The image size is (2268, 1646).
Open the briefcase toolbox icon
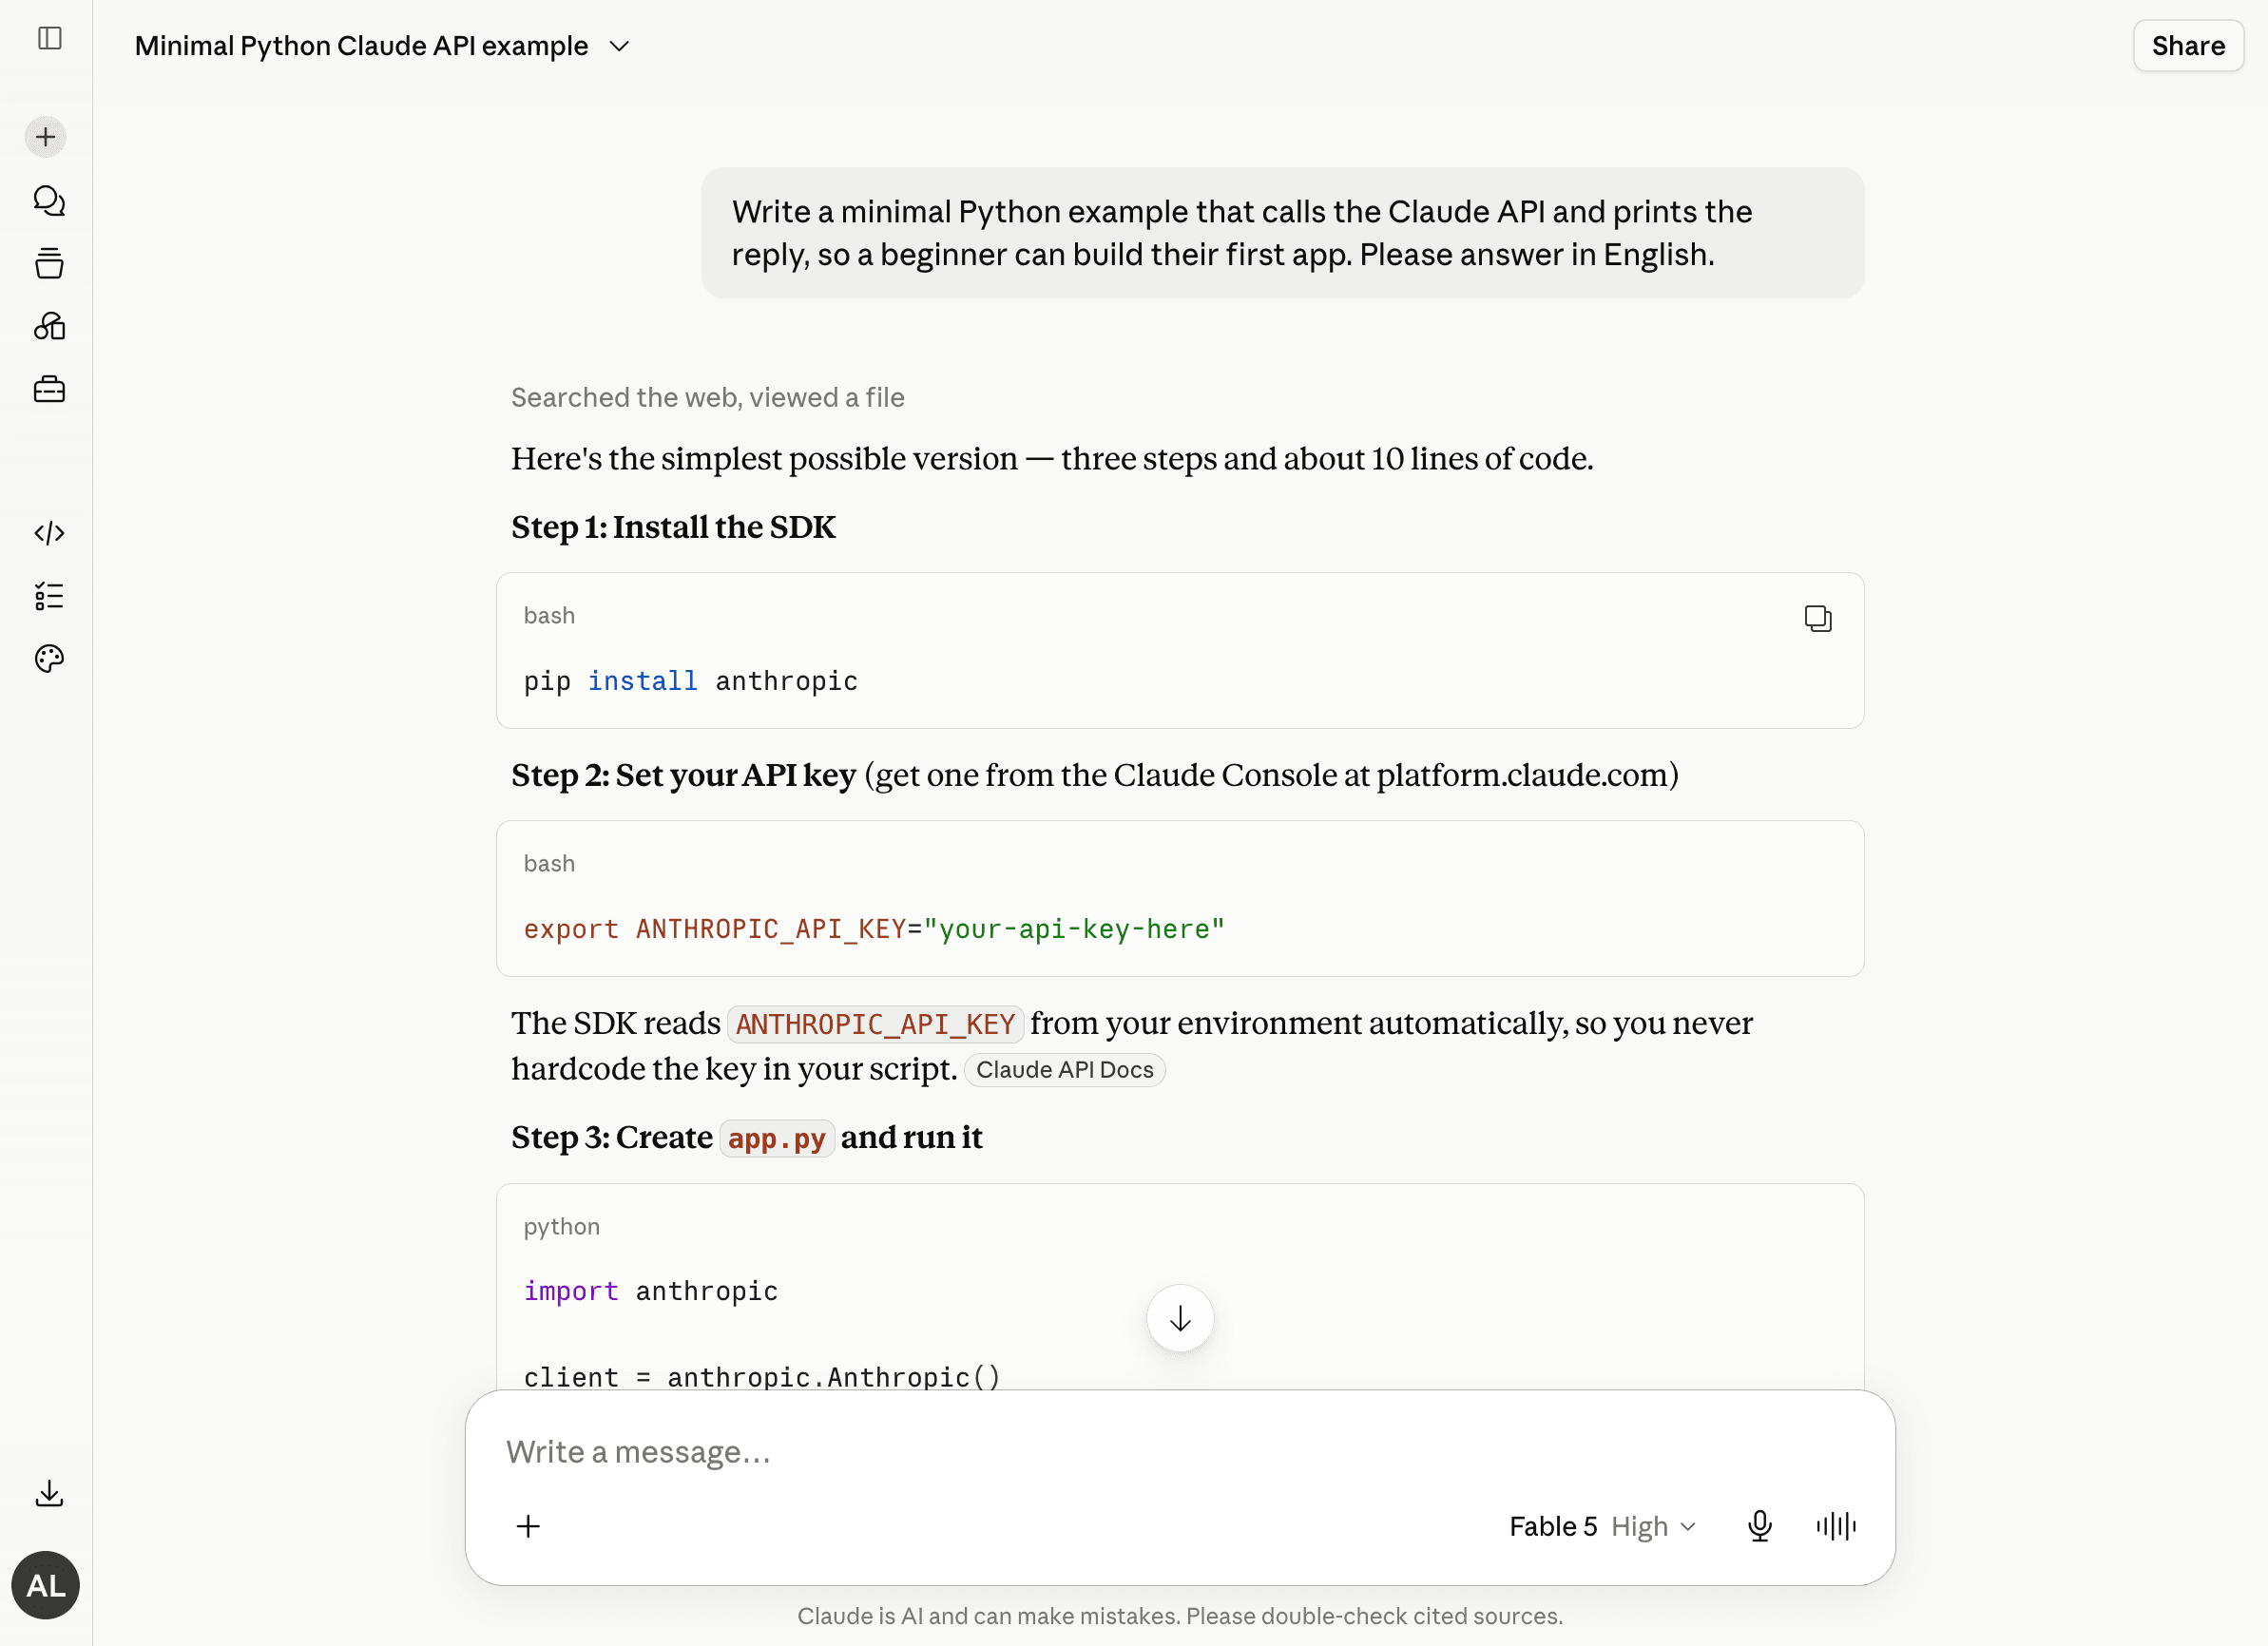click(49, 389)
